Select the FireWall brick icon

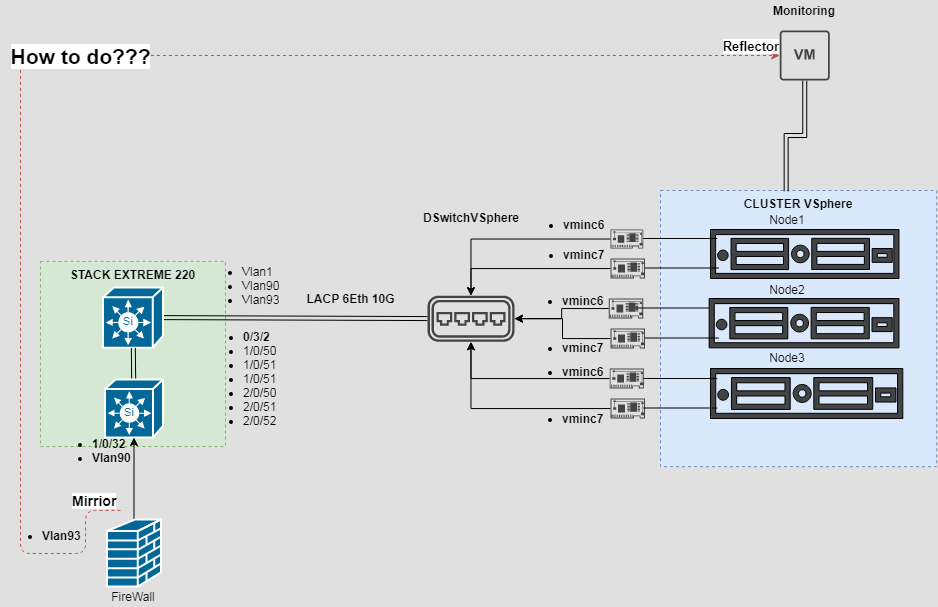coord(134,554)
